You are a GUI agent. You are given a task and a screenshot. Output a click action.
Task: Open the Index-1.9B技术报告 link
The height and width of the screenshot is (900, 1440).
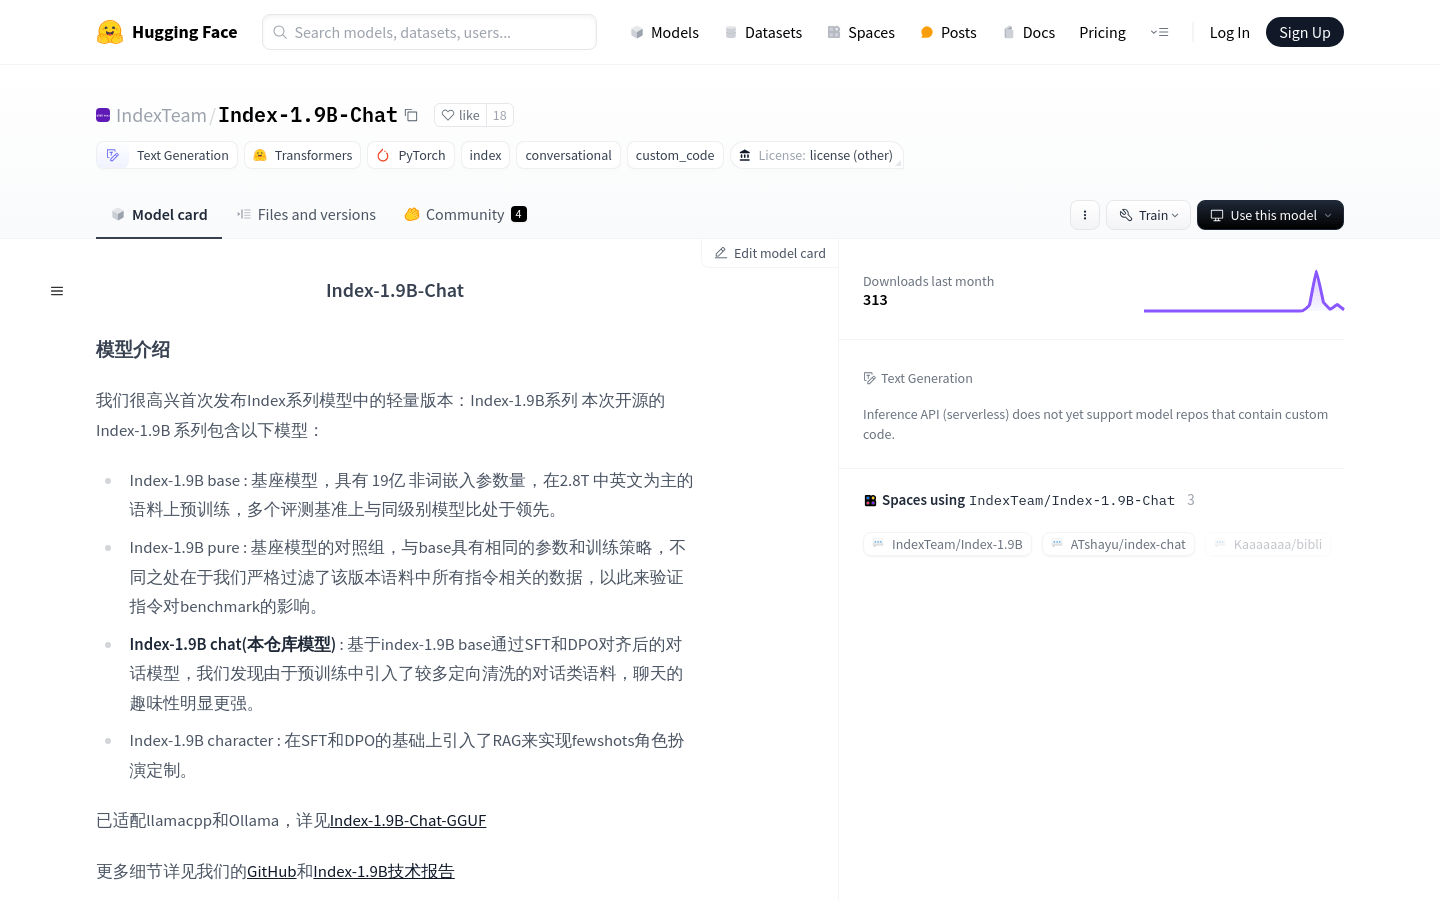tap(384, 871)
